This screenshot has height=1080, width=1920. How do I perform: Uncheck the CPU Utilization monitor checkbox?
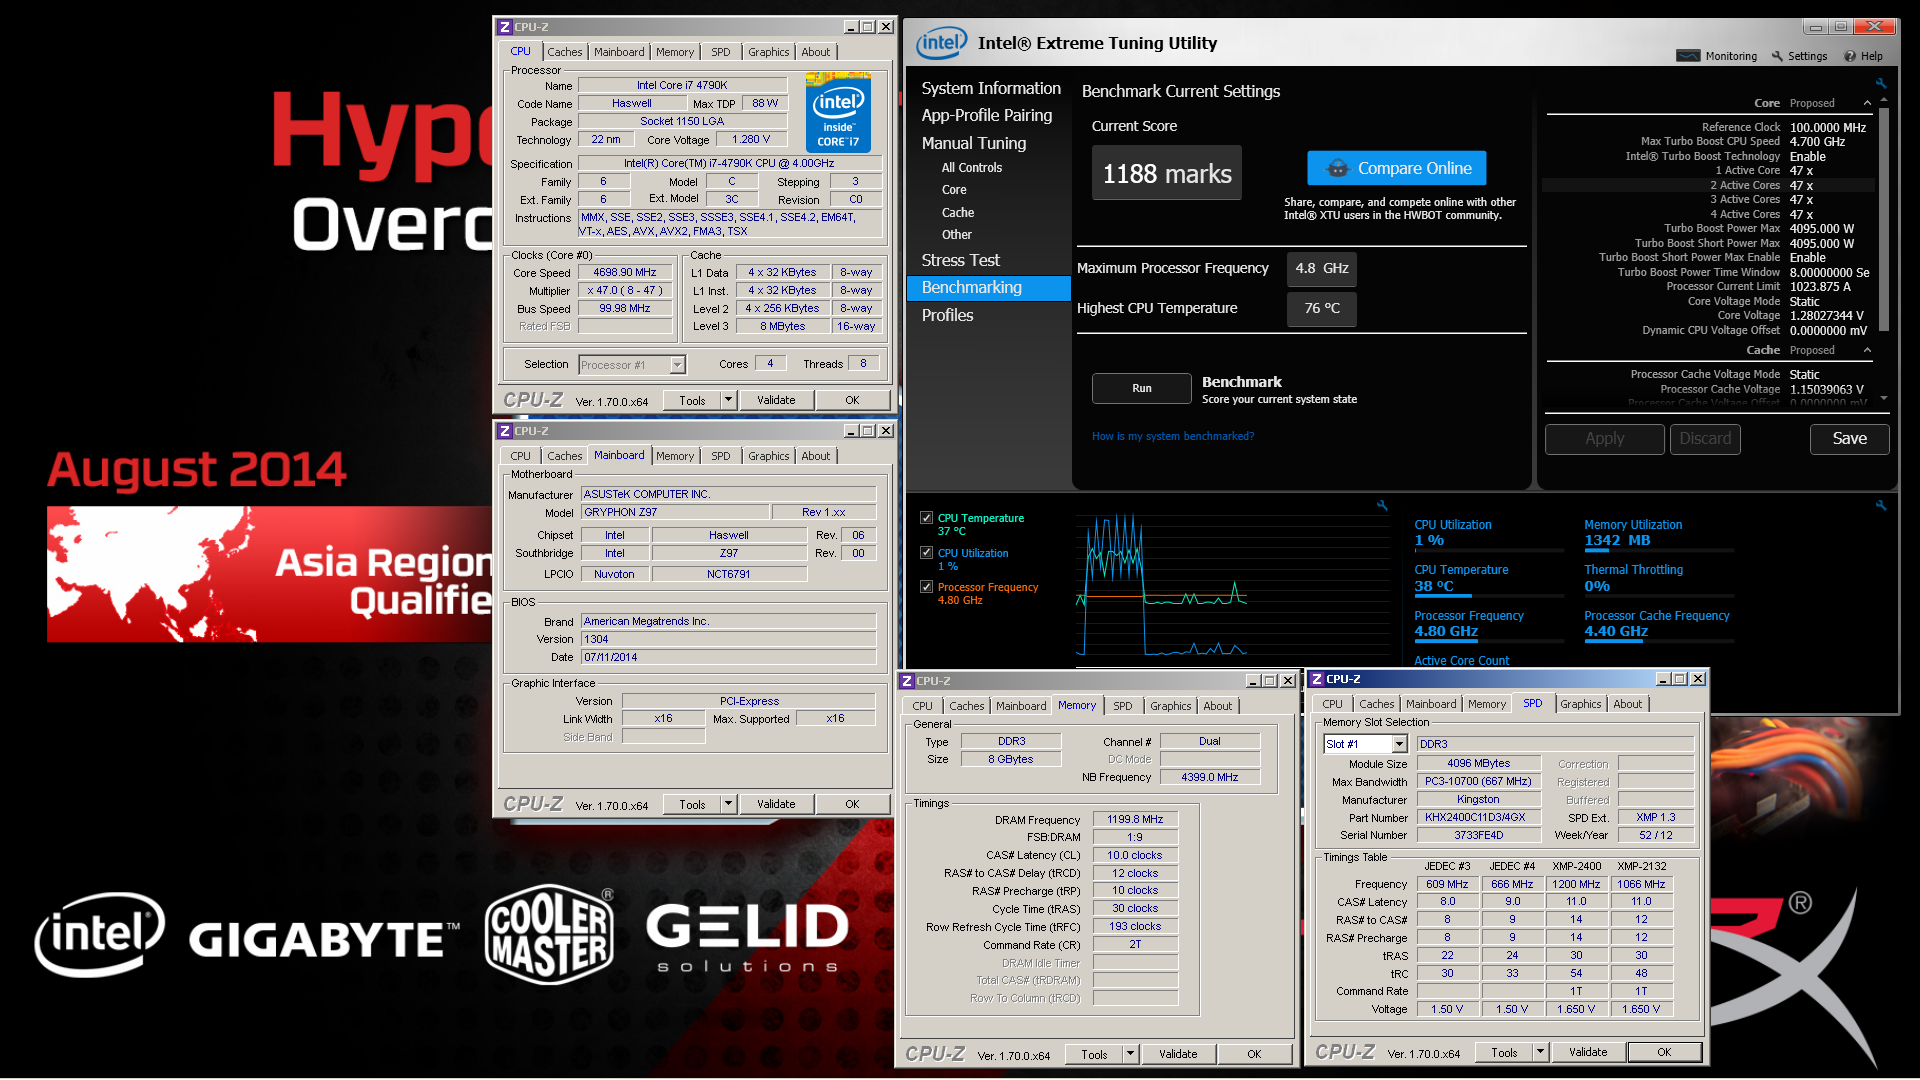tap(926, 553)
